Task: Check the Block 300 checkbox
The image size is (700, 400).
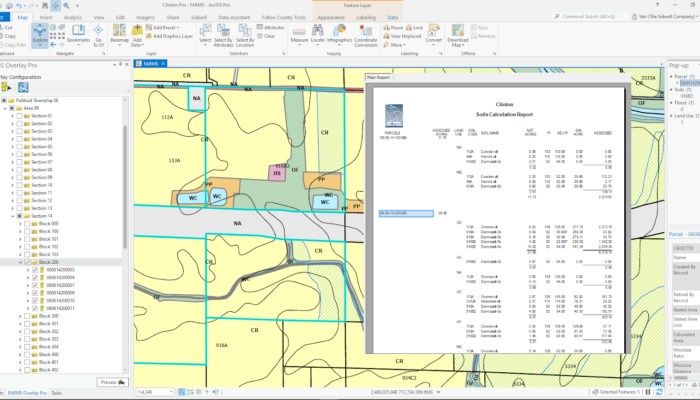Action: pos(27,316)
